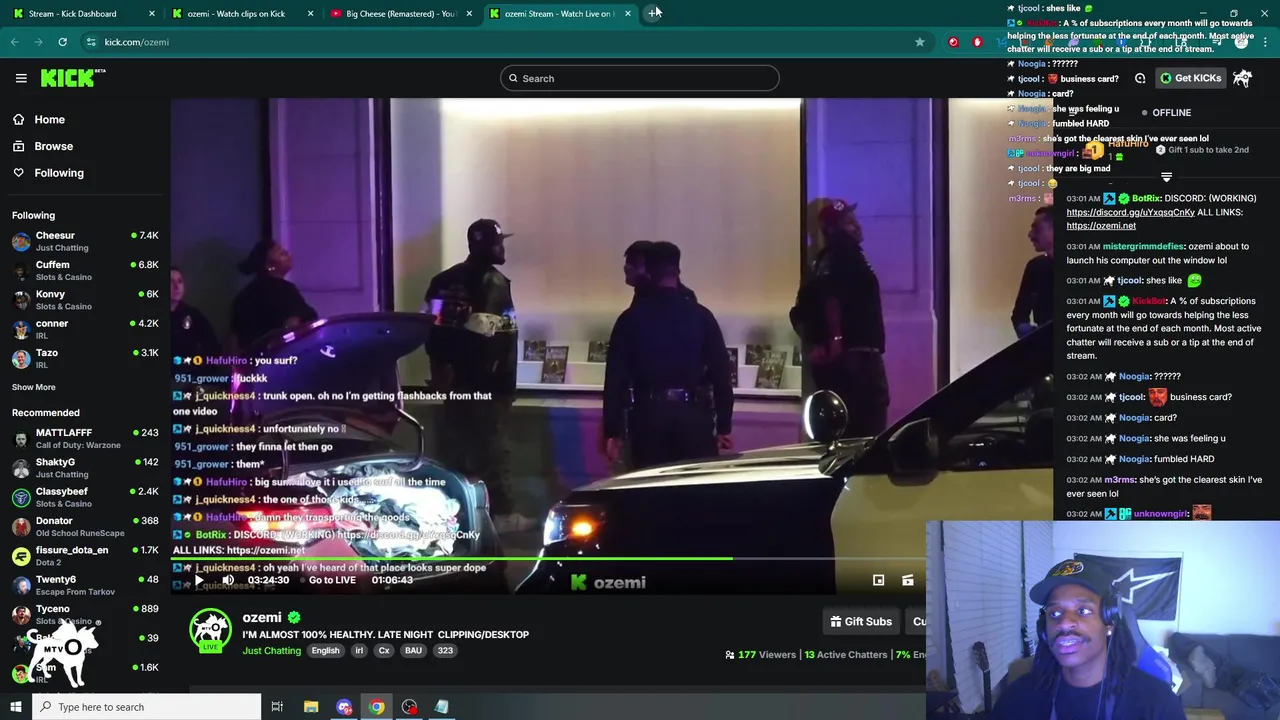
Task: Open Cheesur channel from Following list
Action: 85,241
